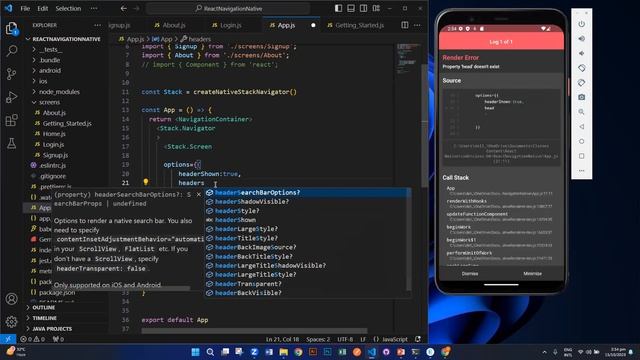
Task: Toggle secondary side bar layout icon
Action: click(x=363, y=8)
